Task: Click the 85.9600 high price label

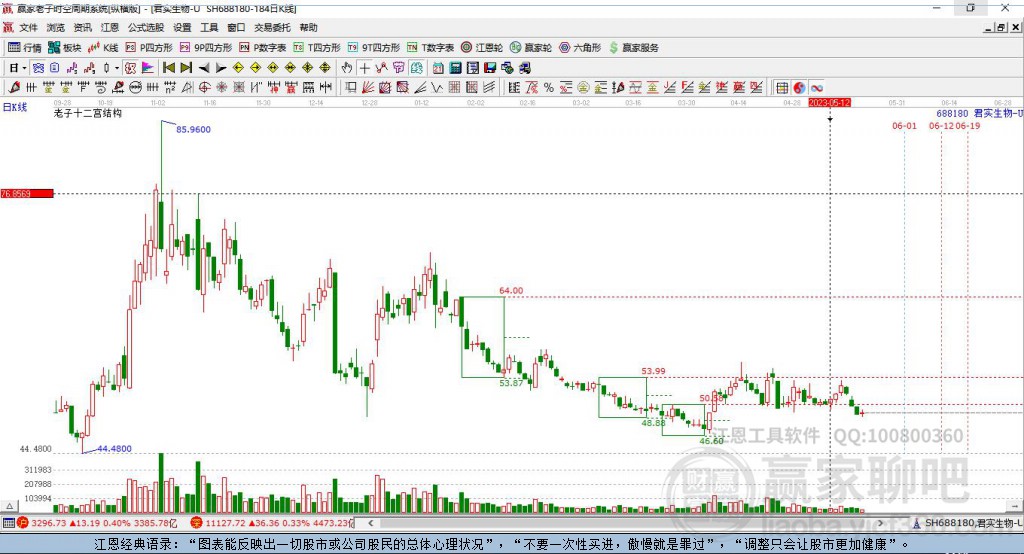Action: 193,129
